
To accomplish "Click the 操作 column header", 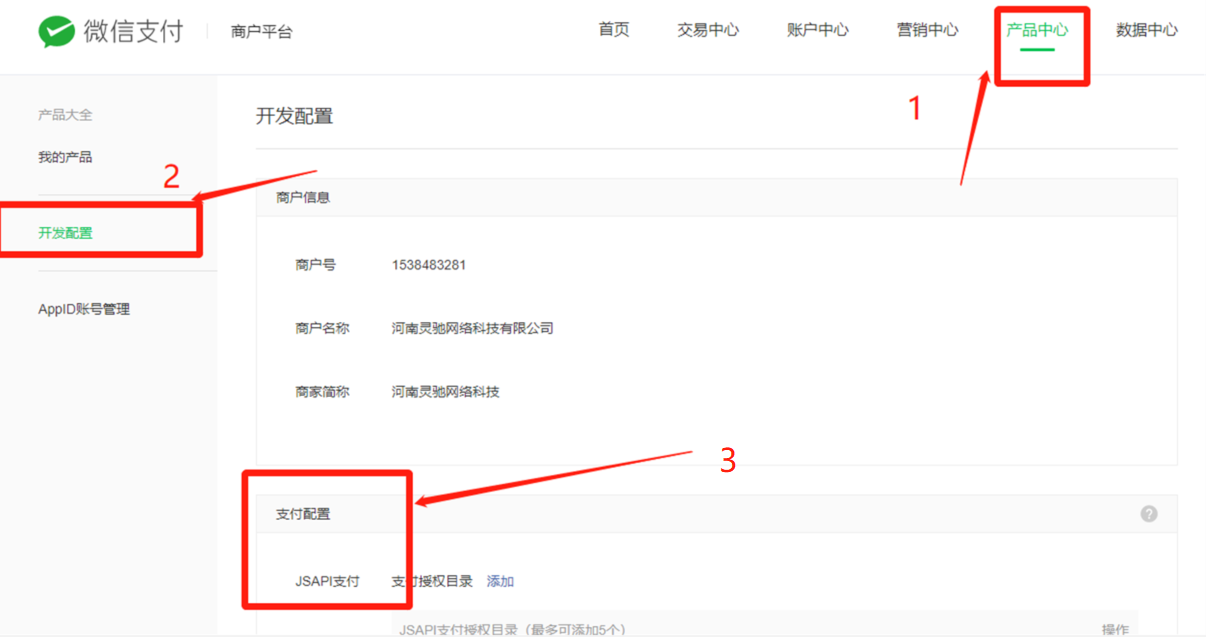I will 1115,629.
